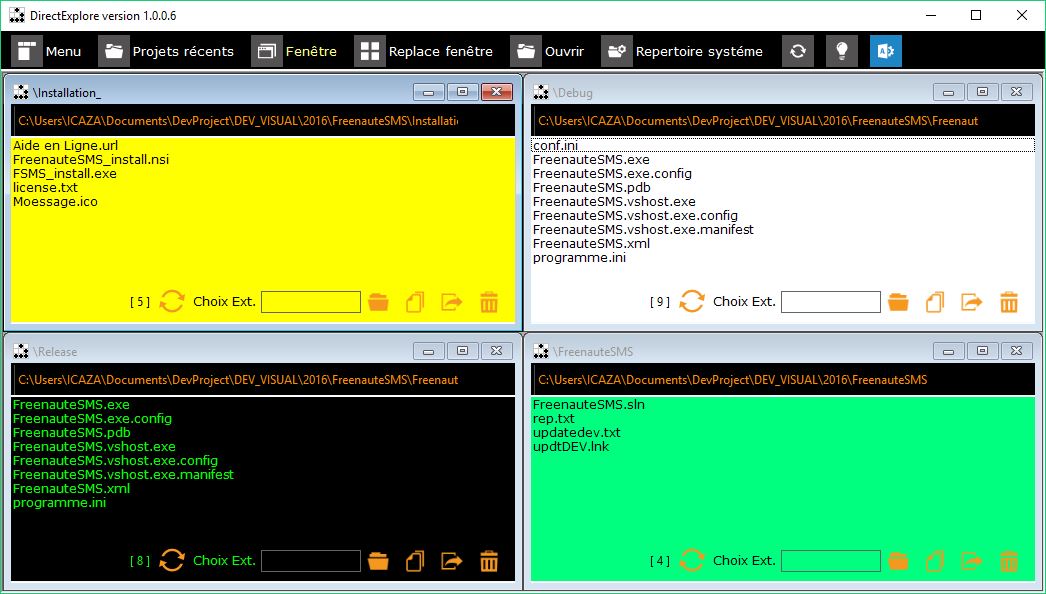Click the path bar in FreenauteSMS window
The image size is (1046, 594).
pos(783,380)
